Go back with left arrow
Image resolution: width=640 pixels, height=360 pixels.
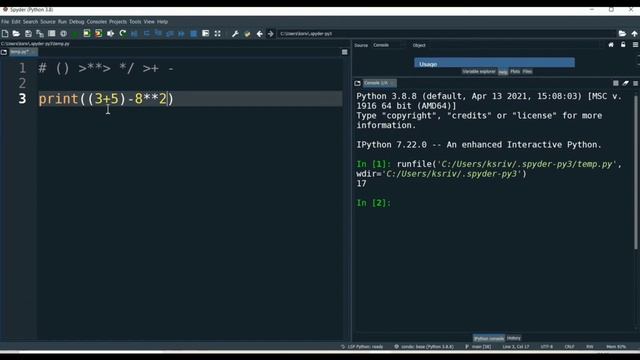(260, 34)
